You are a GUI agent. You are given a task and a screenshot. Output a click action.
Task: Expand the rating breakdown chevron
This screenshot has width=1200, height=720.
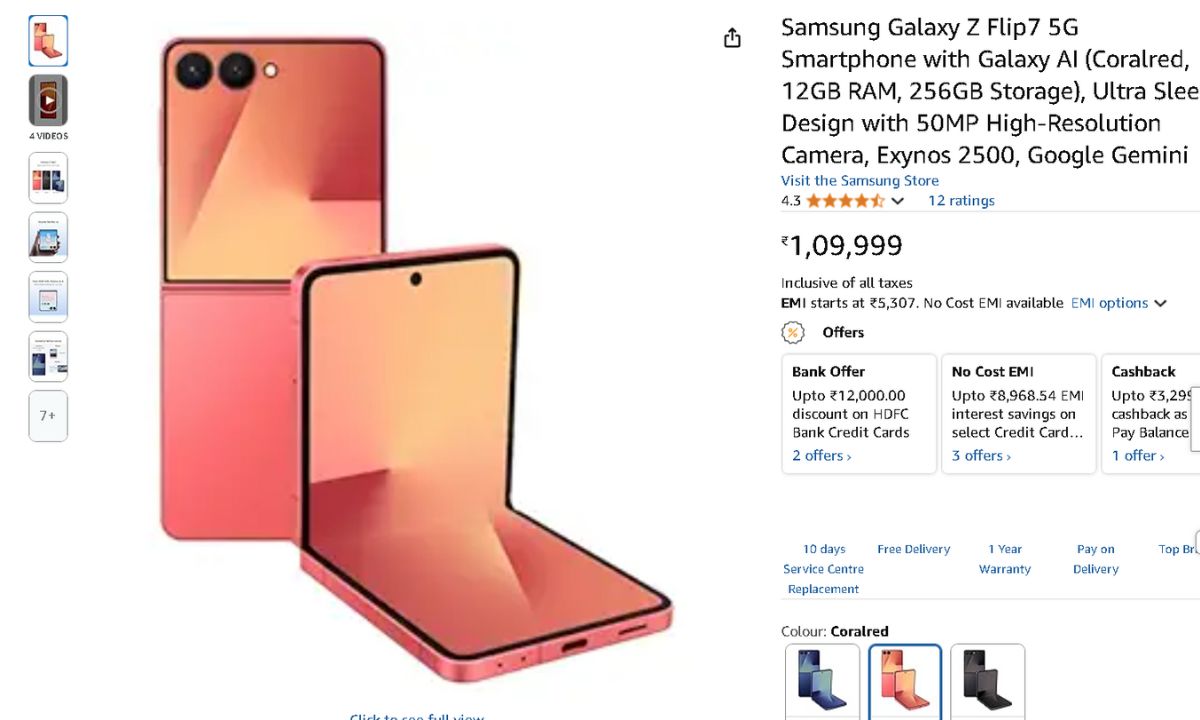coord(898,201)
